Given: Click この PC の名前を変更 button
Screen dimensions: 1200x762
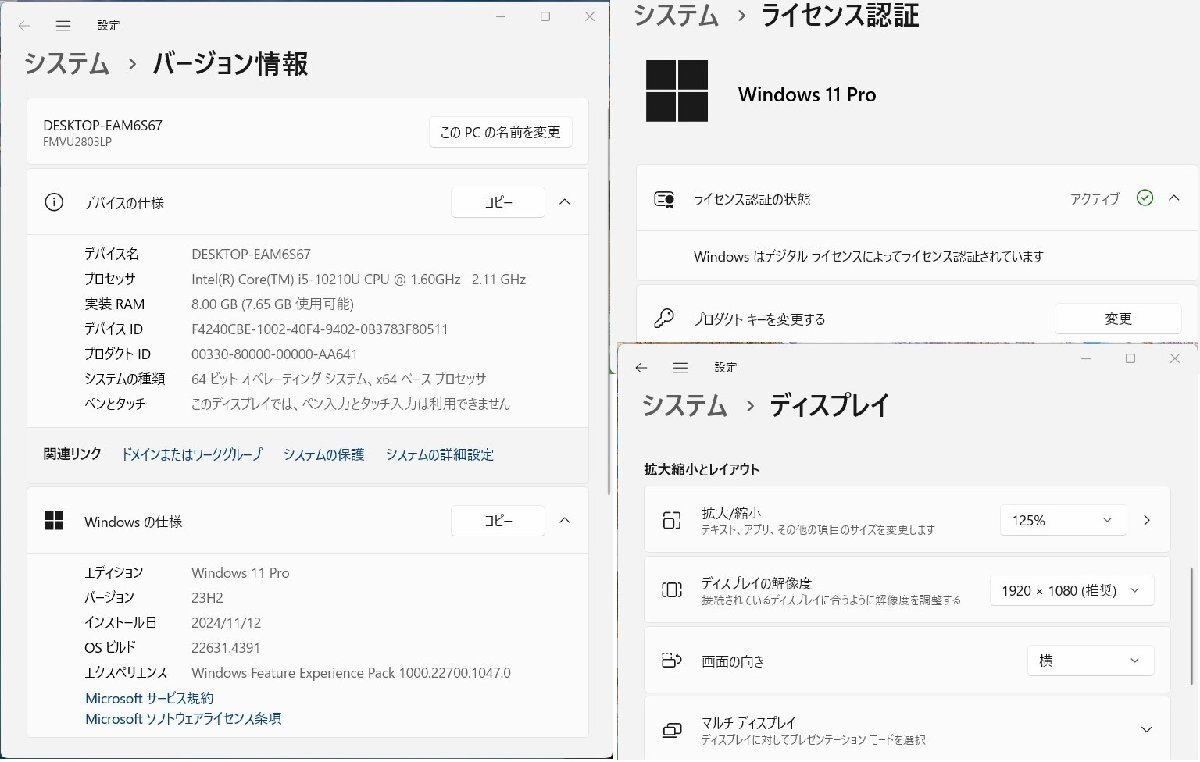Looking at the screenshot, I should point(501,132).
